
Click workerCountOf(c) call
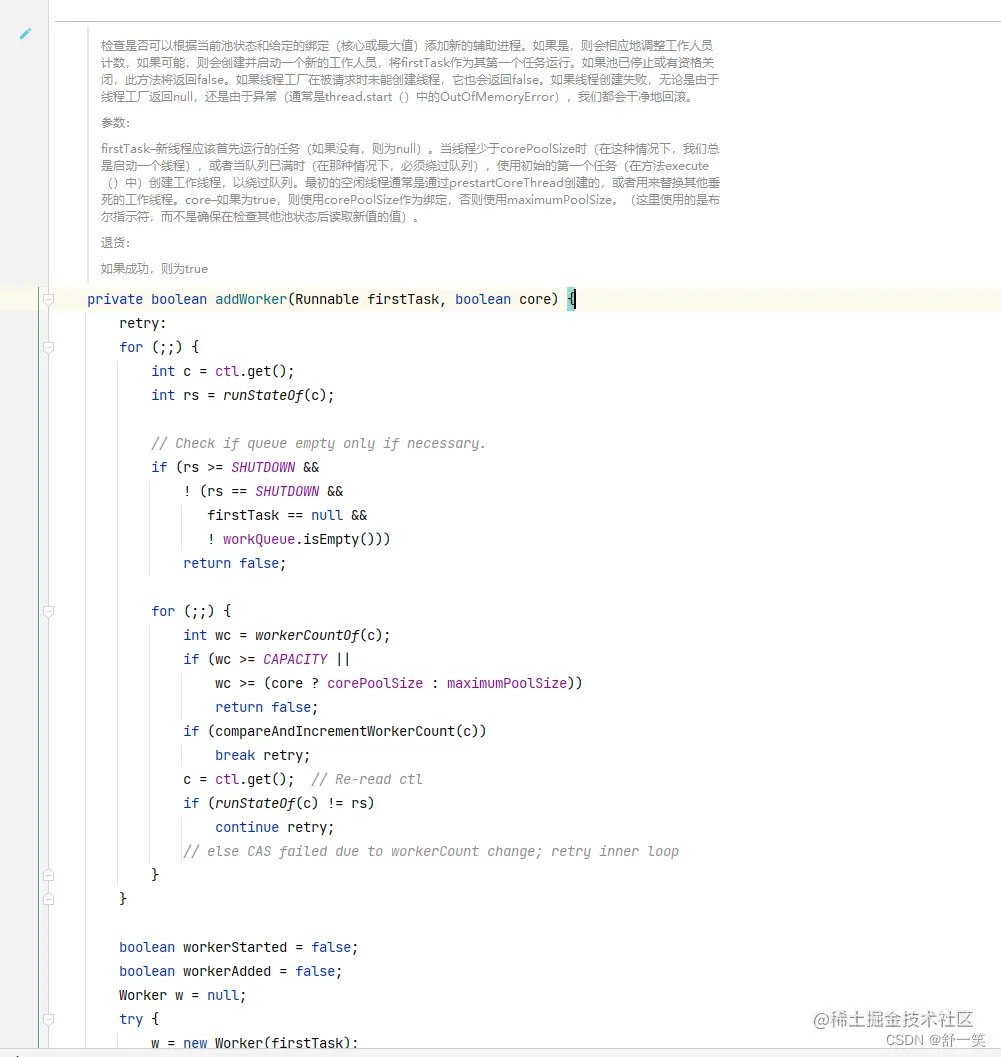pyautogui.click(x=318, y=636)
